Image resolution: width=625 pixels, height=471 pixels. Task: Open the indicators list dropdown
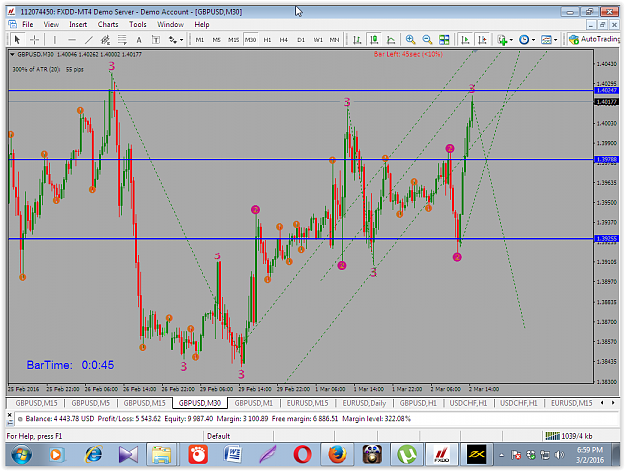coord(505,39)
